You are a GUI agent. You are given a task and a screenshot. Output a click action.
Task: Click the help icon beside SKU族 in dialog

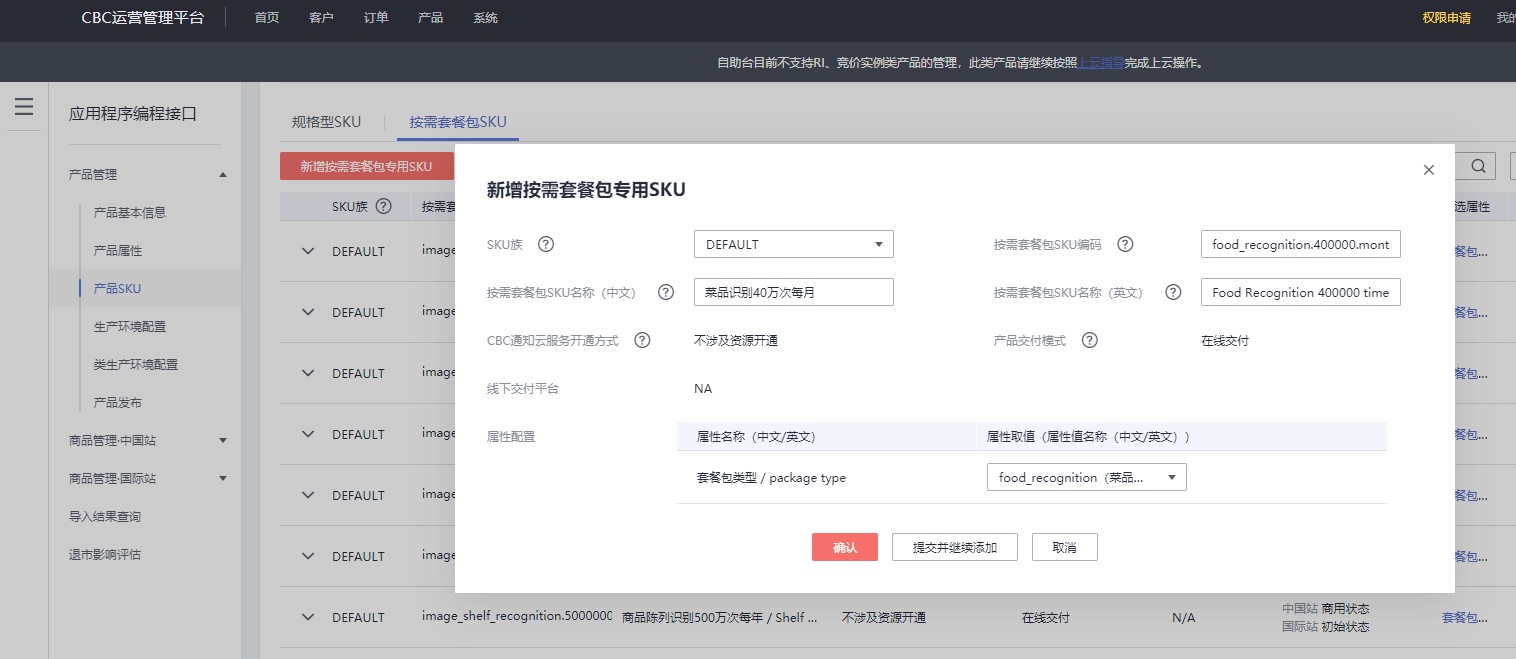(x=546, y=244)
